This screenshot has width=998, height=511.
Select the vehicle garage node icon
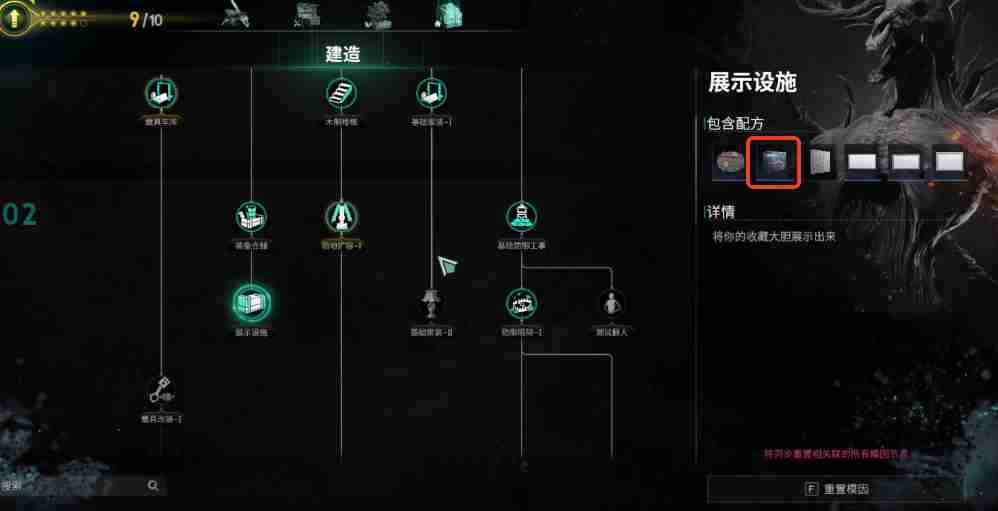coord(161,94)
